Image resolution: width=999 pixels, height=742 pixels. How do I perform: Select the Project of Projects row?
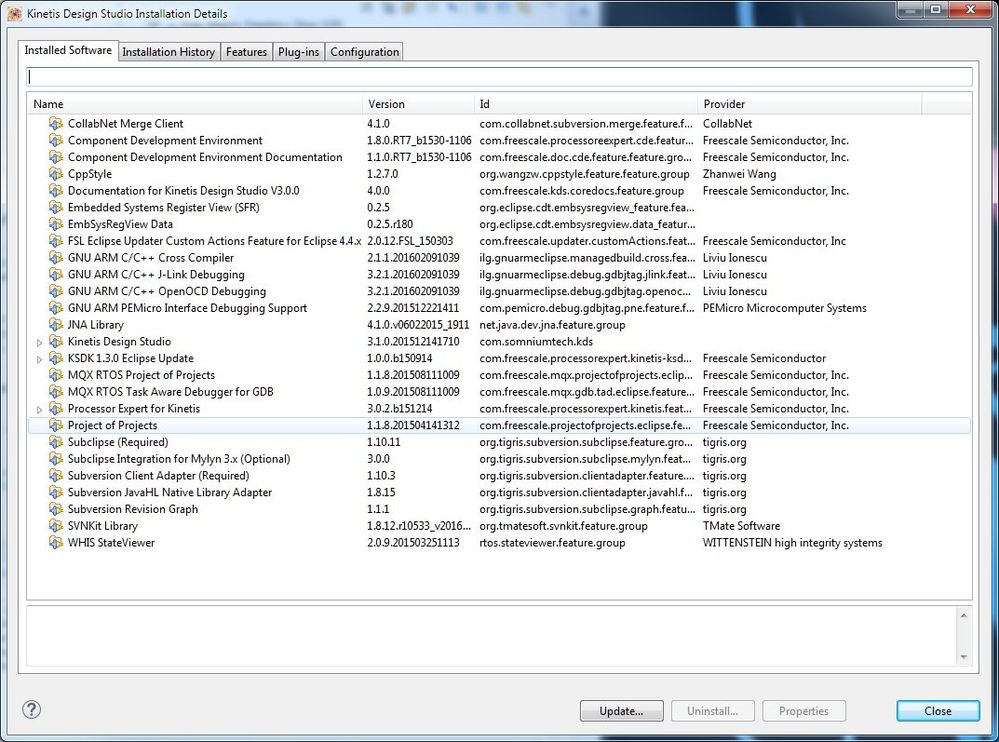(500, 425)
